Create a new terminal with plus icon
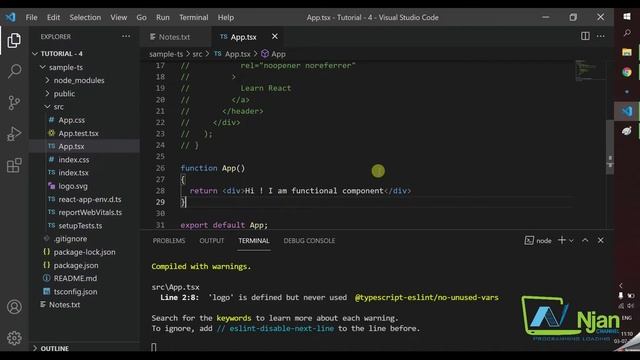The width and height of the screenshot is (640, 360). tap(562, 240)
